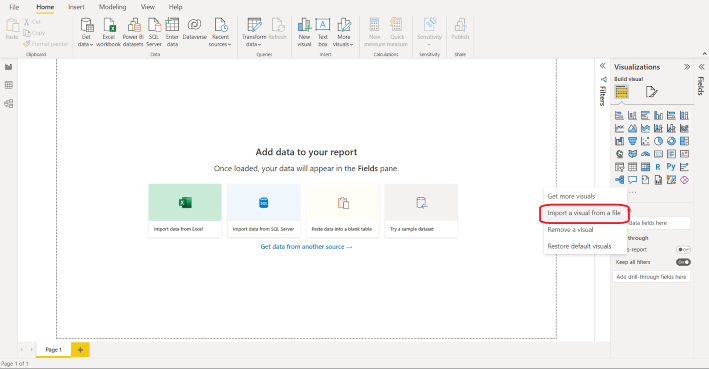Viewport: 709px width, 369px height.
Task: Select the Q&A visual
Action: (633, 180)
